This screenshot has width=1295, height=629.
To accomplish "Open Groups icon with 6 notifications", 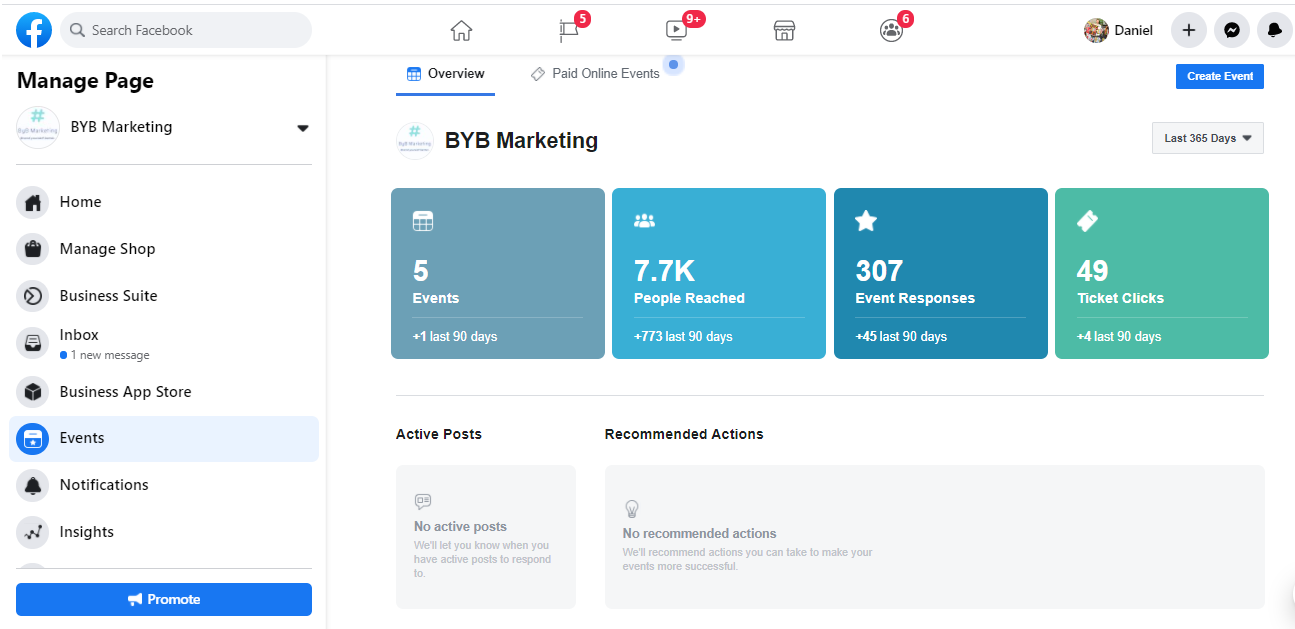I will 891,31.
